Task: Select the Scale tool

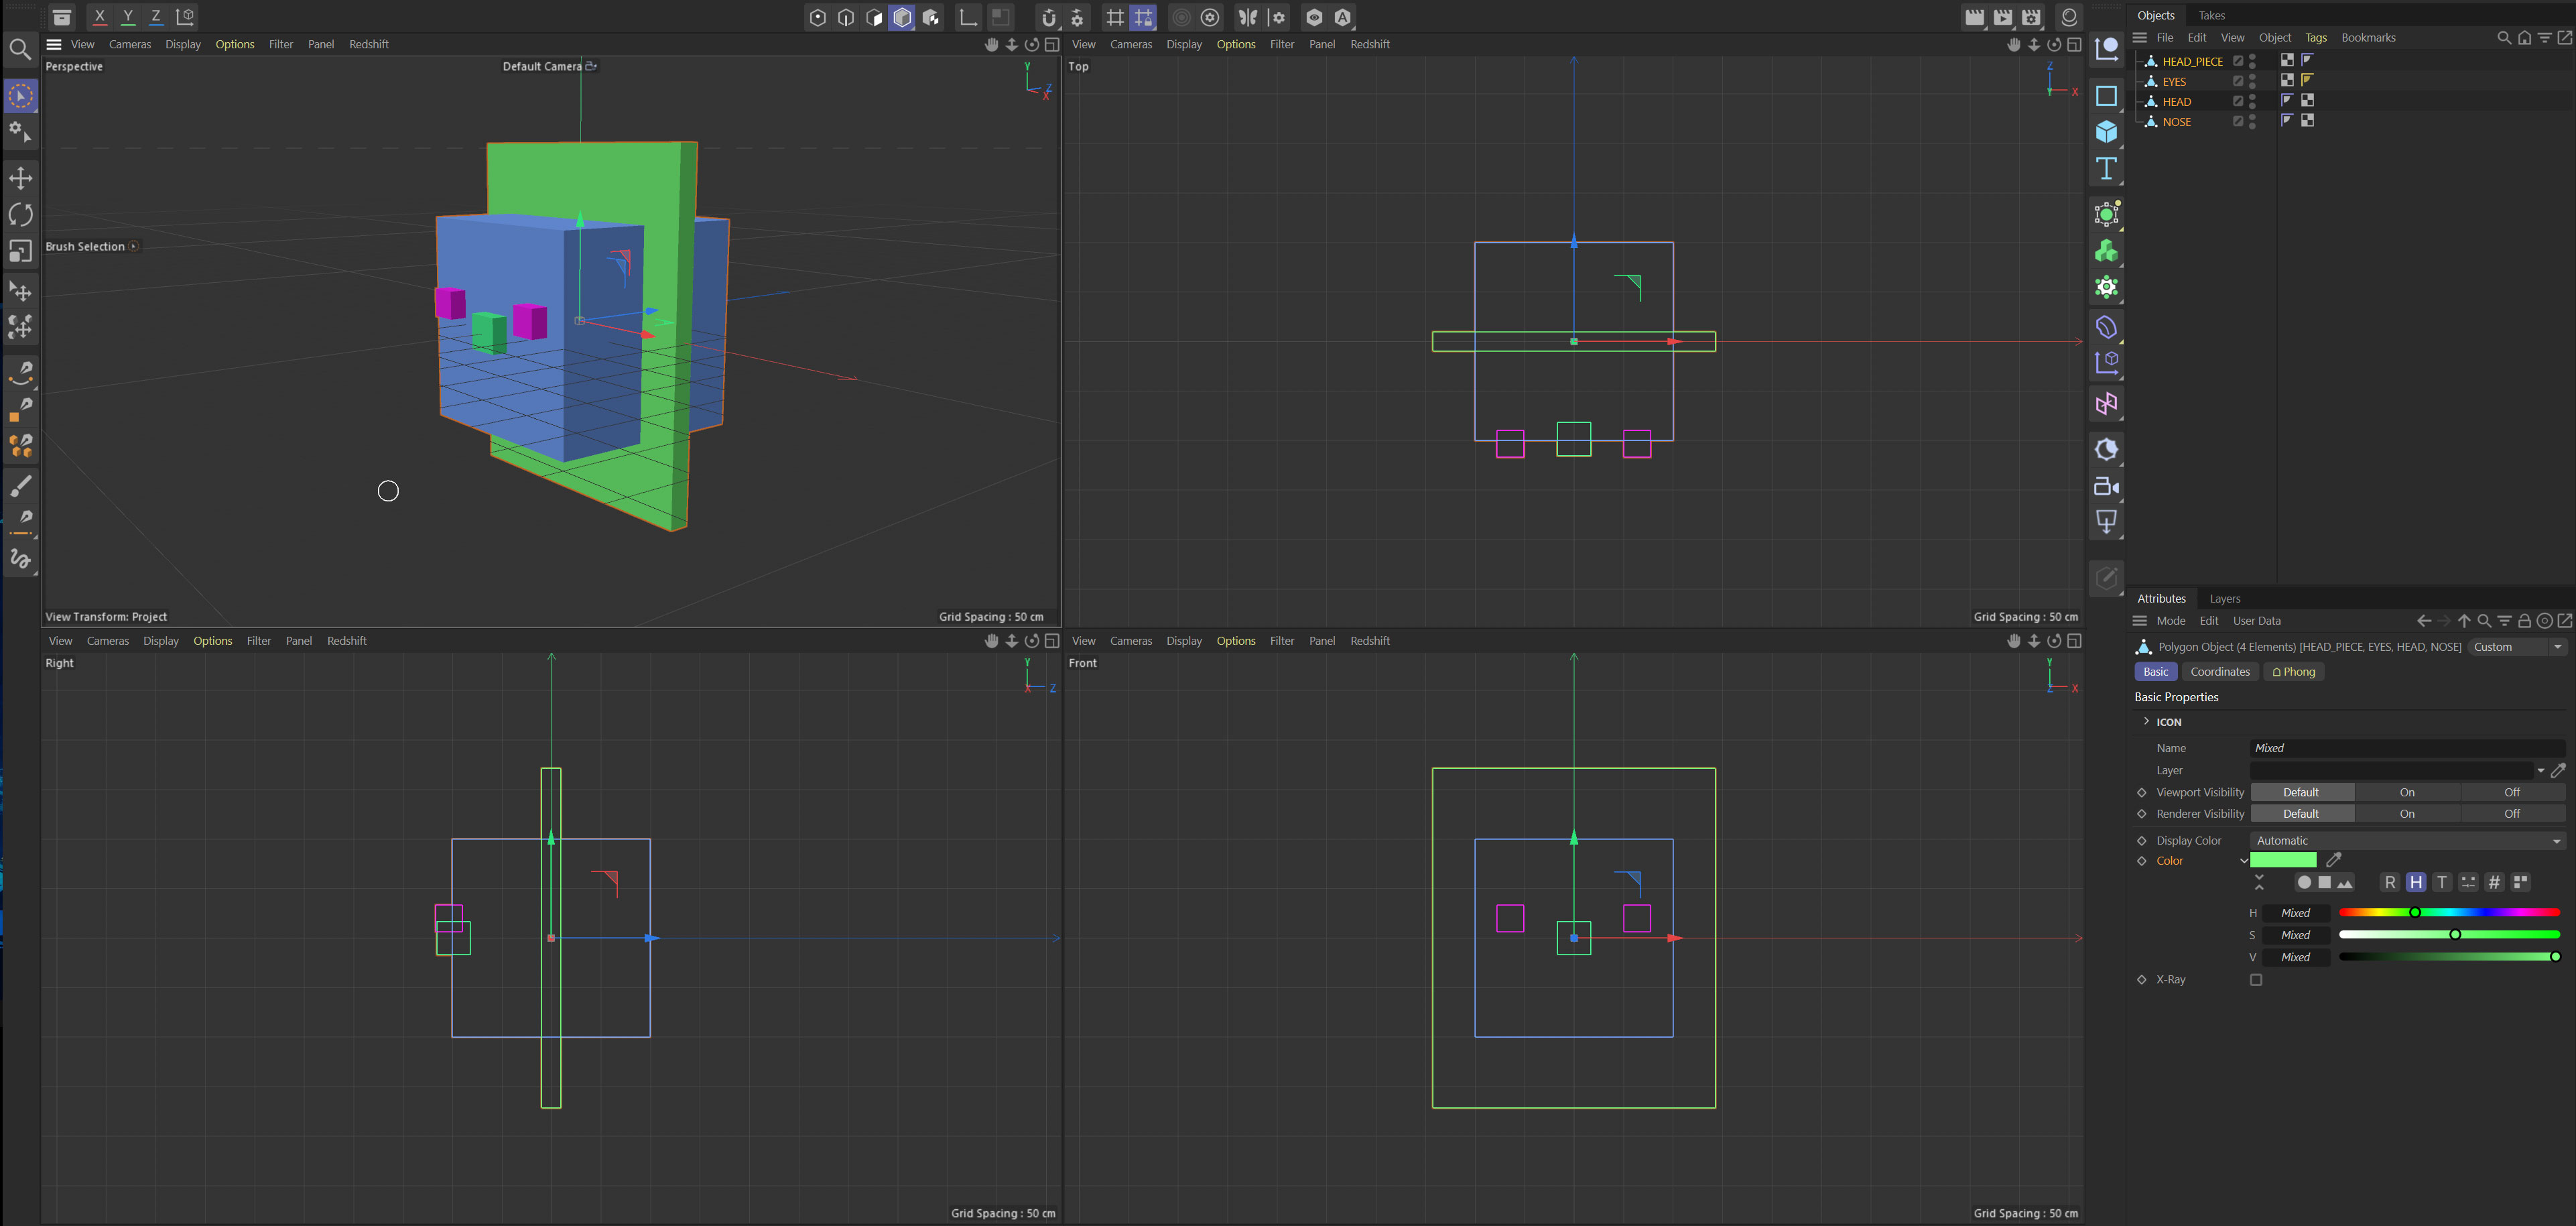Action: click(x=20, y=251)
